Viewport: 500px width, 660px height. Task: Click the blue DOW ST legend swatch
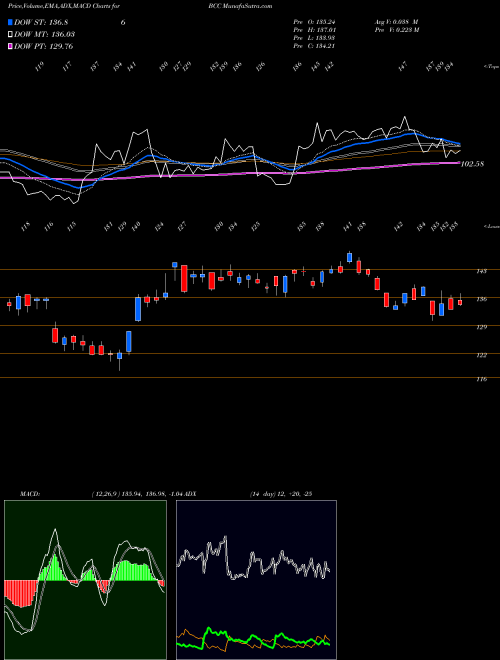point(10,22)
